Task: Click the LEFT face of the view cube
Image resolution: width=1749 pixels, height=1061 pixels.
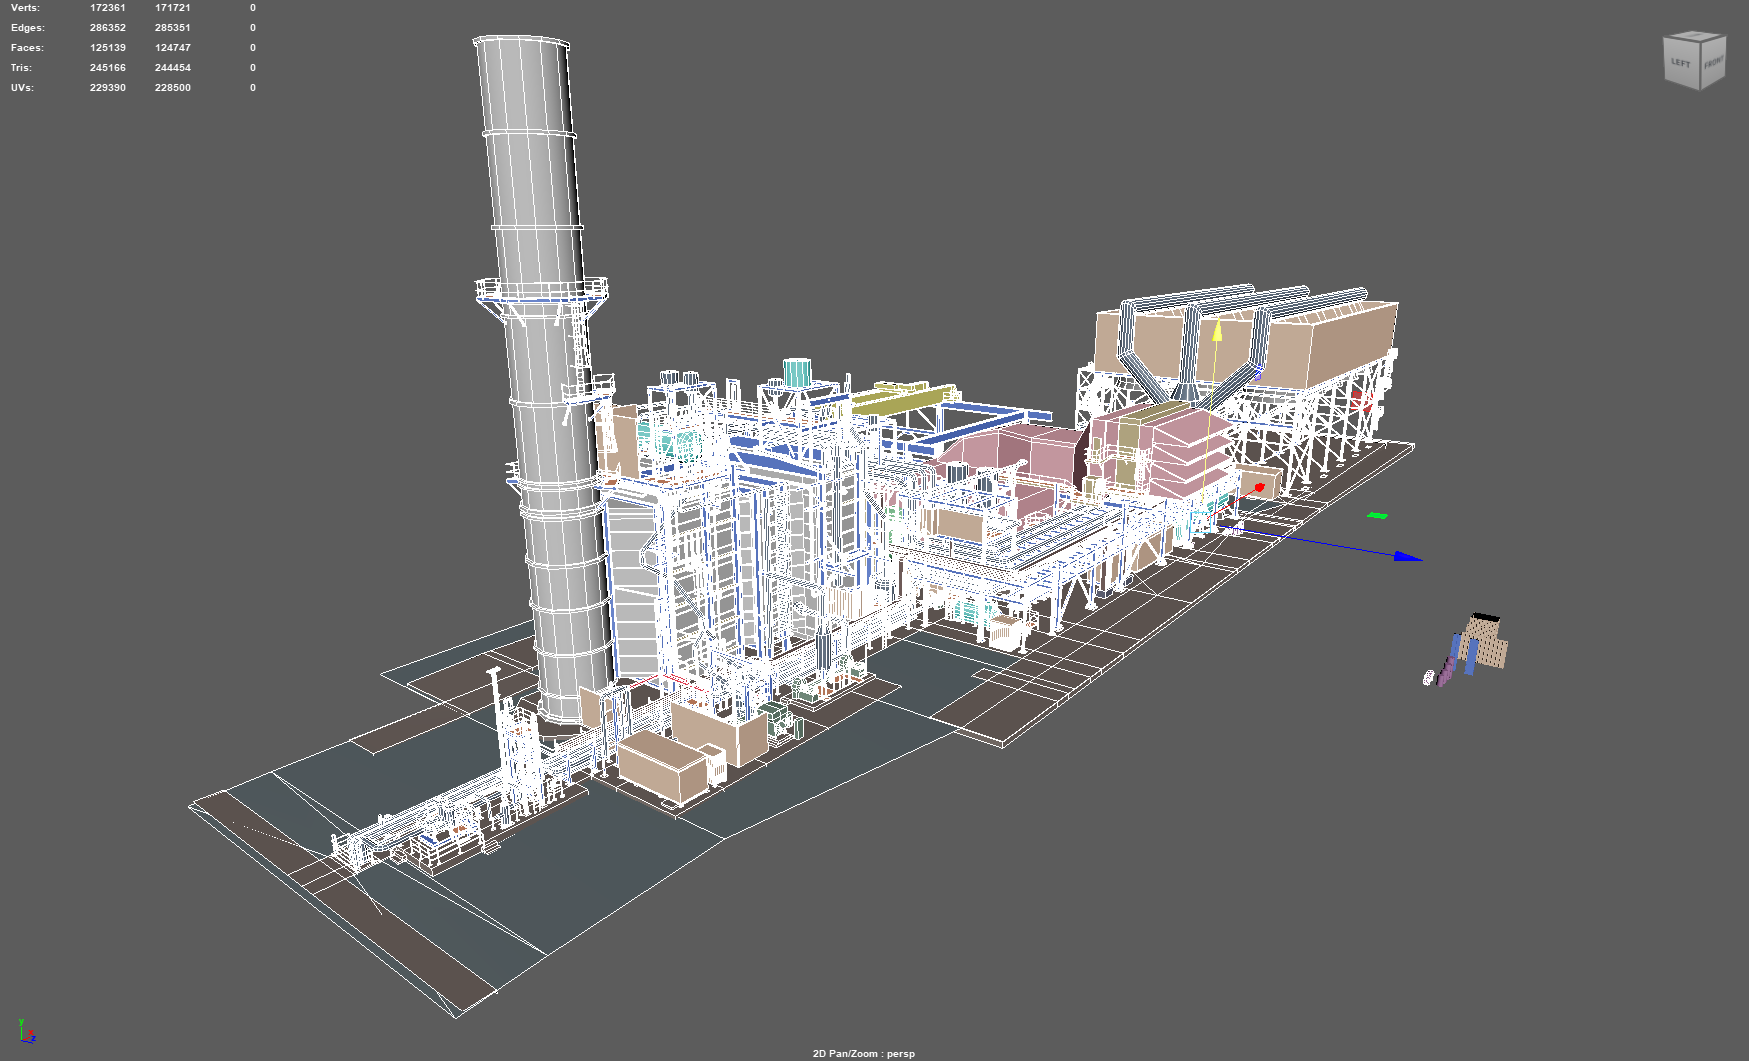Action: [1681, 63]
